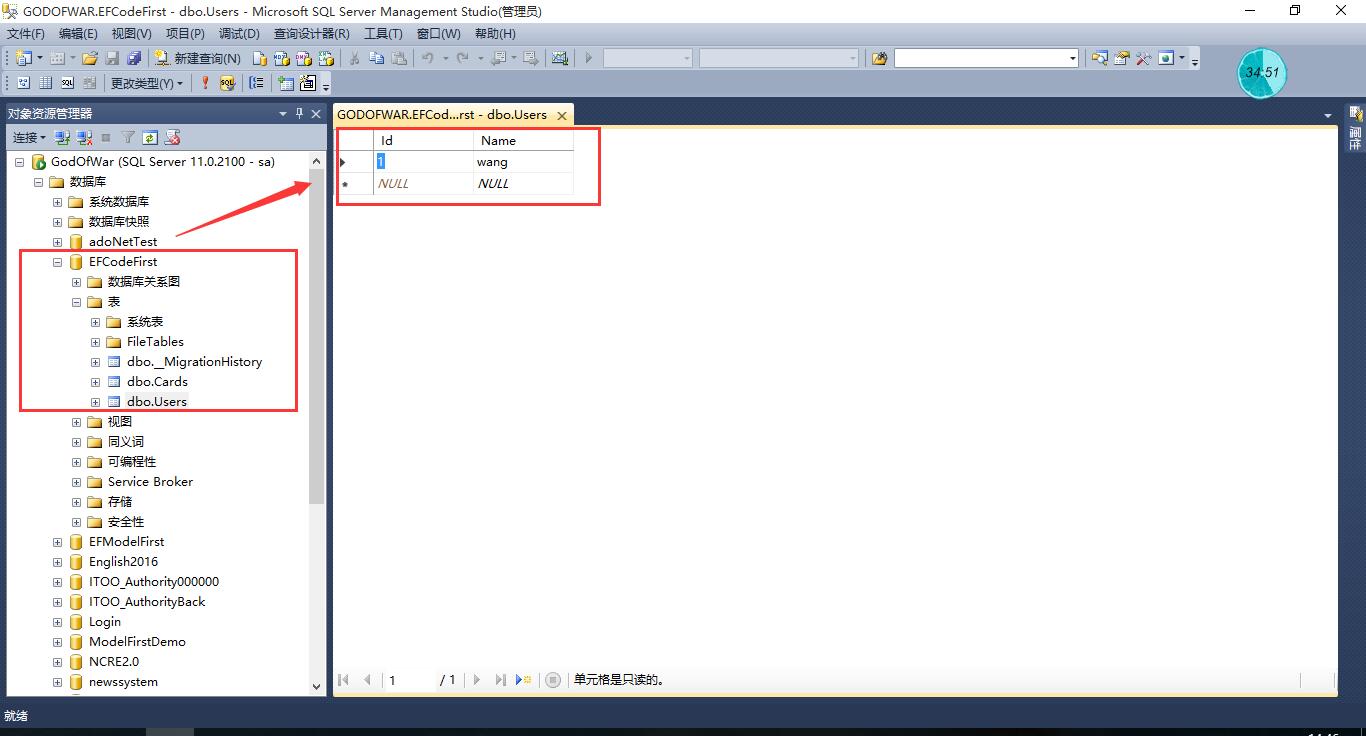Select the NCRE2.0 database in tree
Screen dimensions: 1366x736
[x=114, y=662]
